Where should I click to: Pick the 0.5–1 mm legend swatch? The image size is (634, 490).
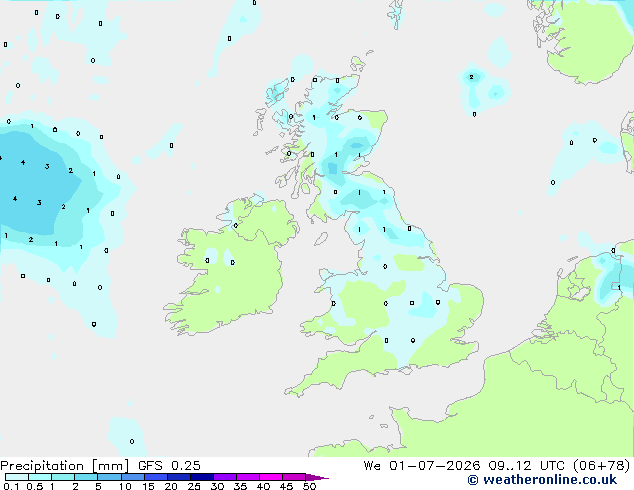(x=40, y=477)
